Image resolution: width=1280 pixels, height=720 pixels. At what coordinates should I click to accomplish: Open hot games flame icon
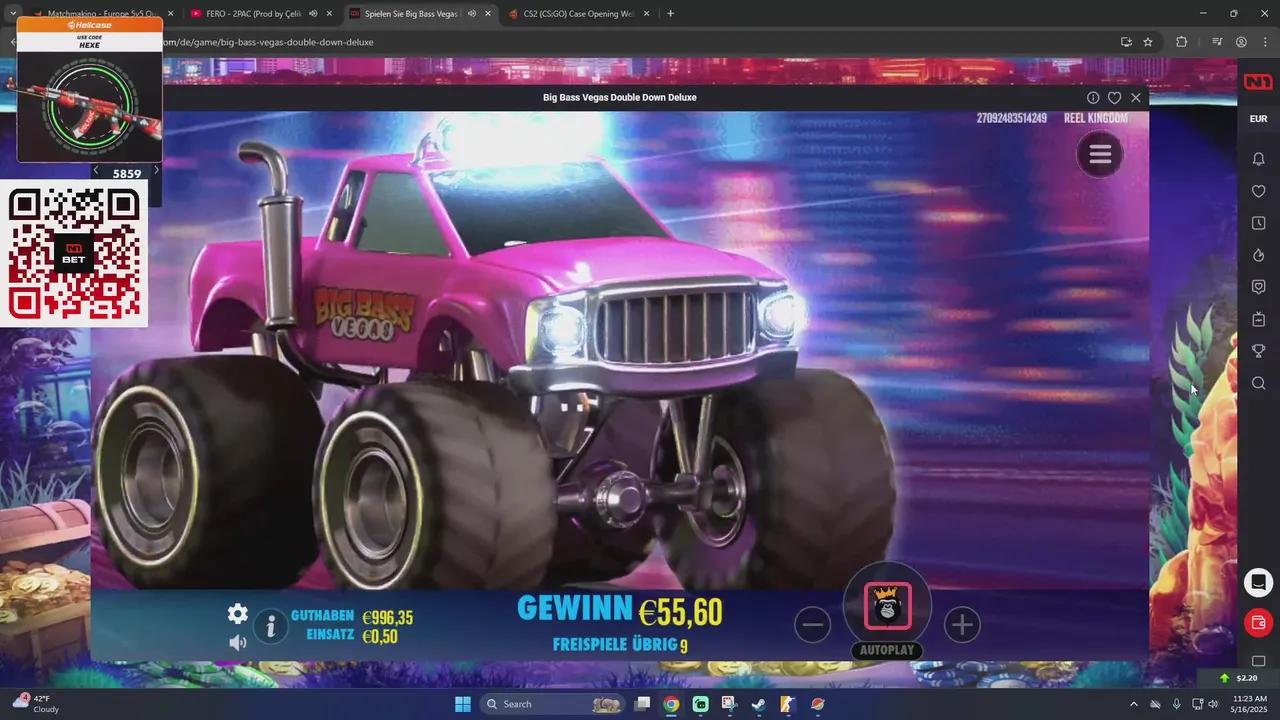click(x=1259, y=255)
